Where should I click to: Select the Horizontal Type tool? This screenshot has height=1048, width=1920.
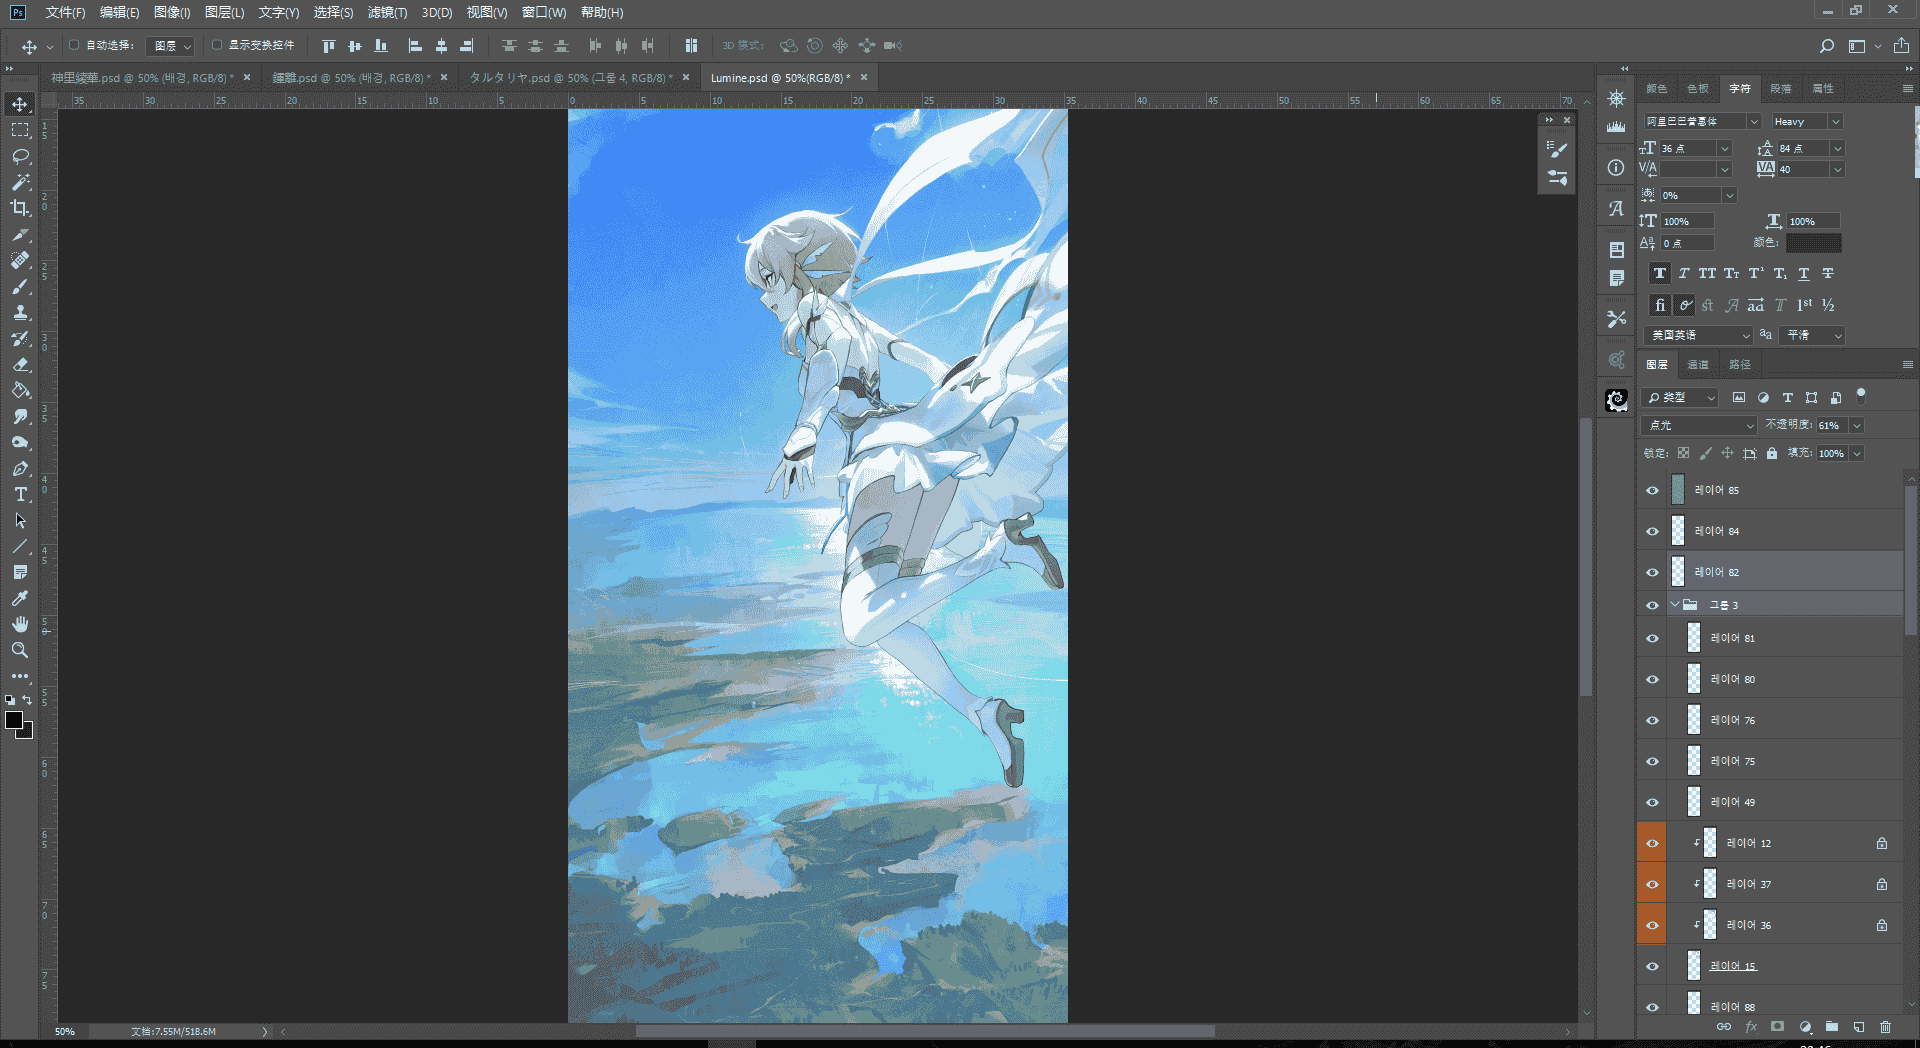[20, 494]
